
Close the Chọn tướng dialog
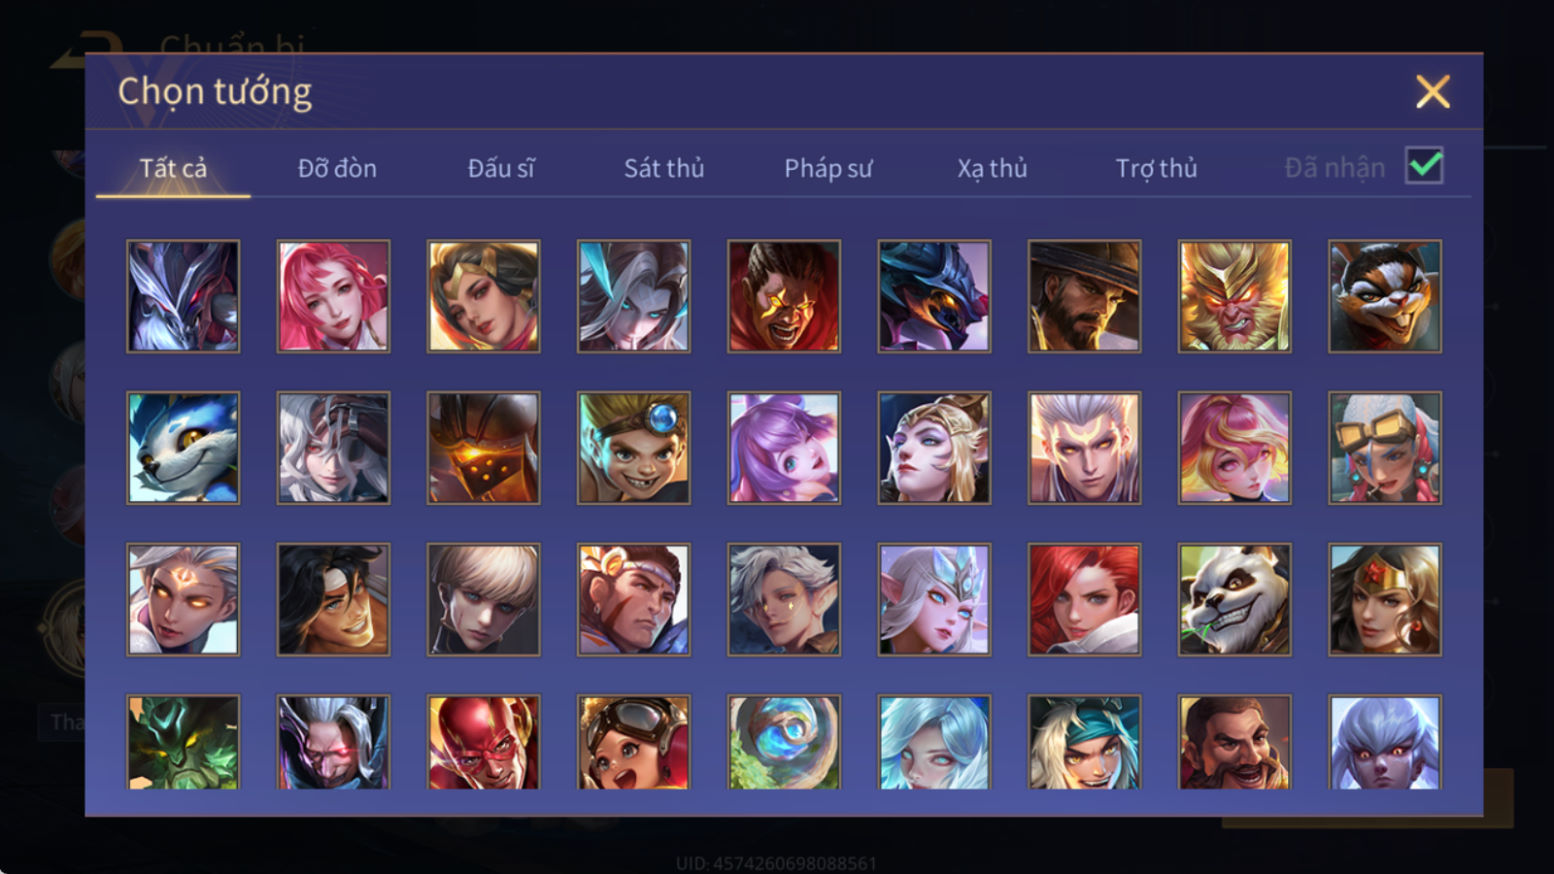(1432, 92)
